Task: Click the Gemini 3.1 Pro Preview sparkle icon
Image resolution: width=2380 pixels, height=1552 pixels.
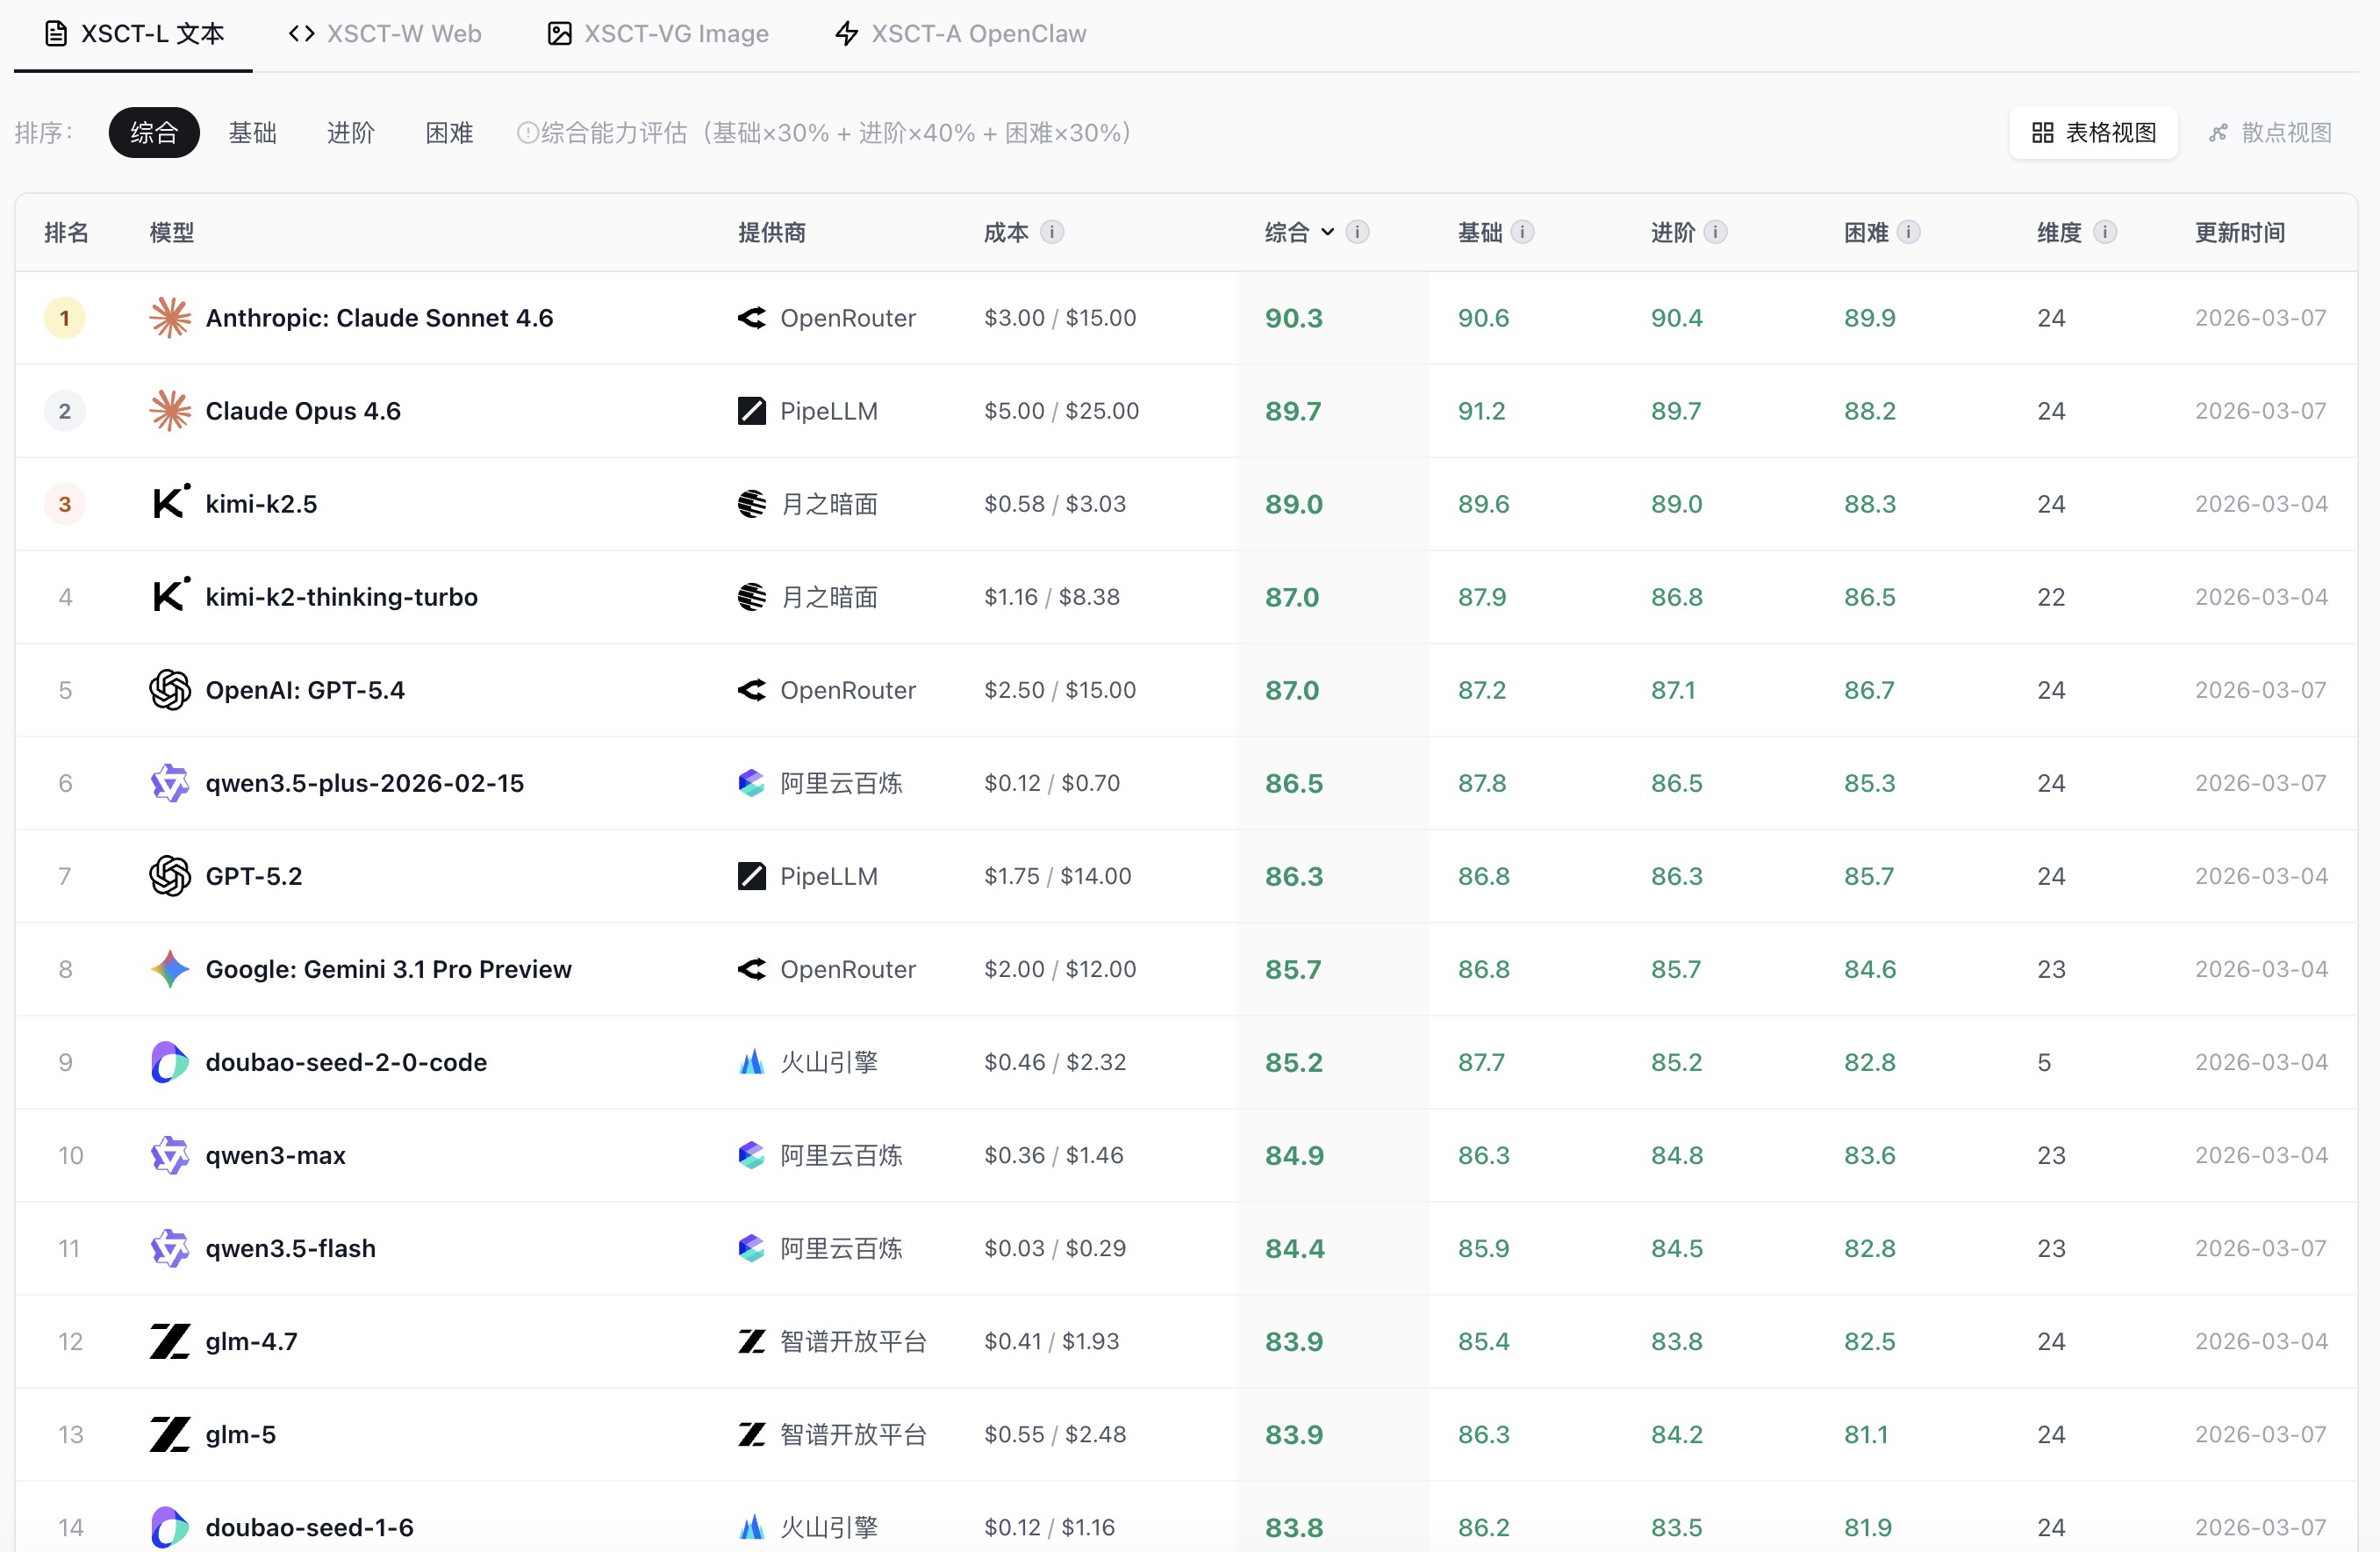Action: pos(170,969)
